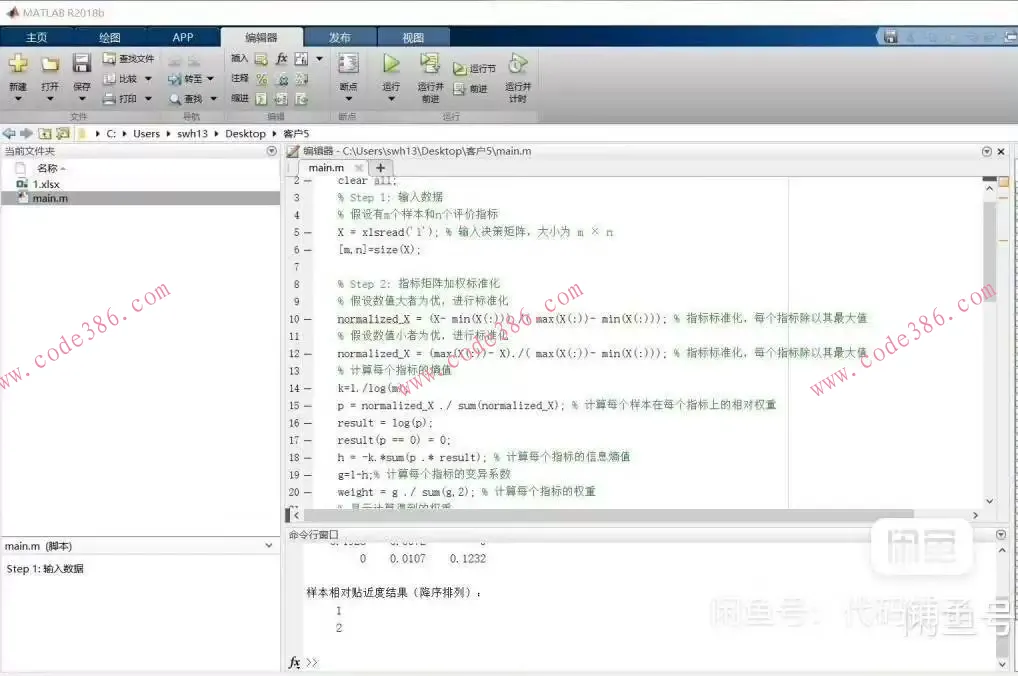Click the editor horizontal scrollbar
1018x676 pixels.
(x=609, y=515)
